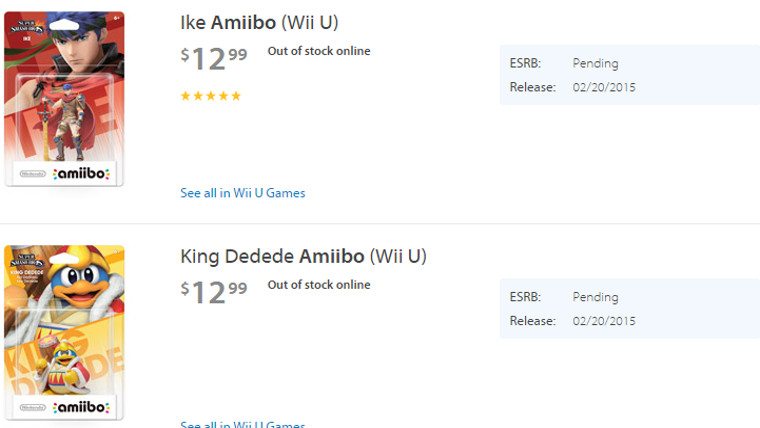
Task: Open the King Dedede Amiibo (Wii U) title
Action: coord(303,256)
